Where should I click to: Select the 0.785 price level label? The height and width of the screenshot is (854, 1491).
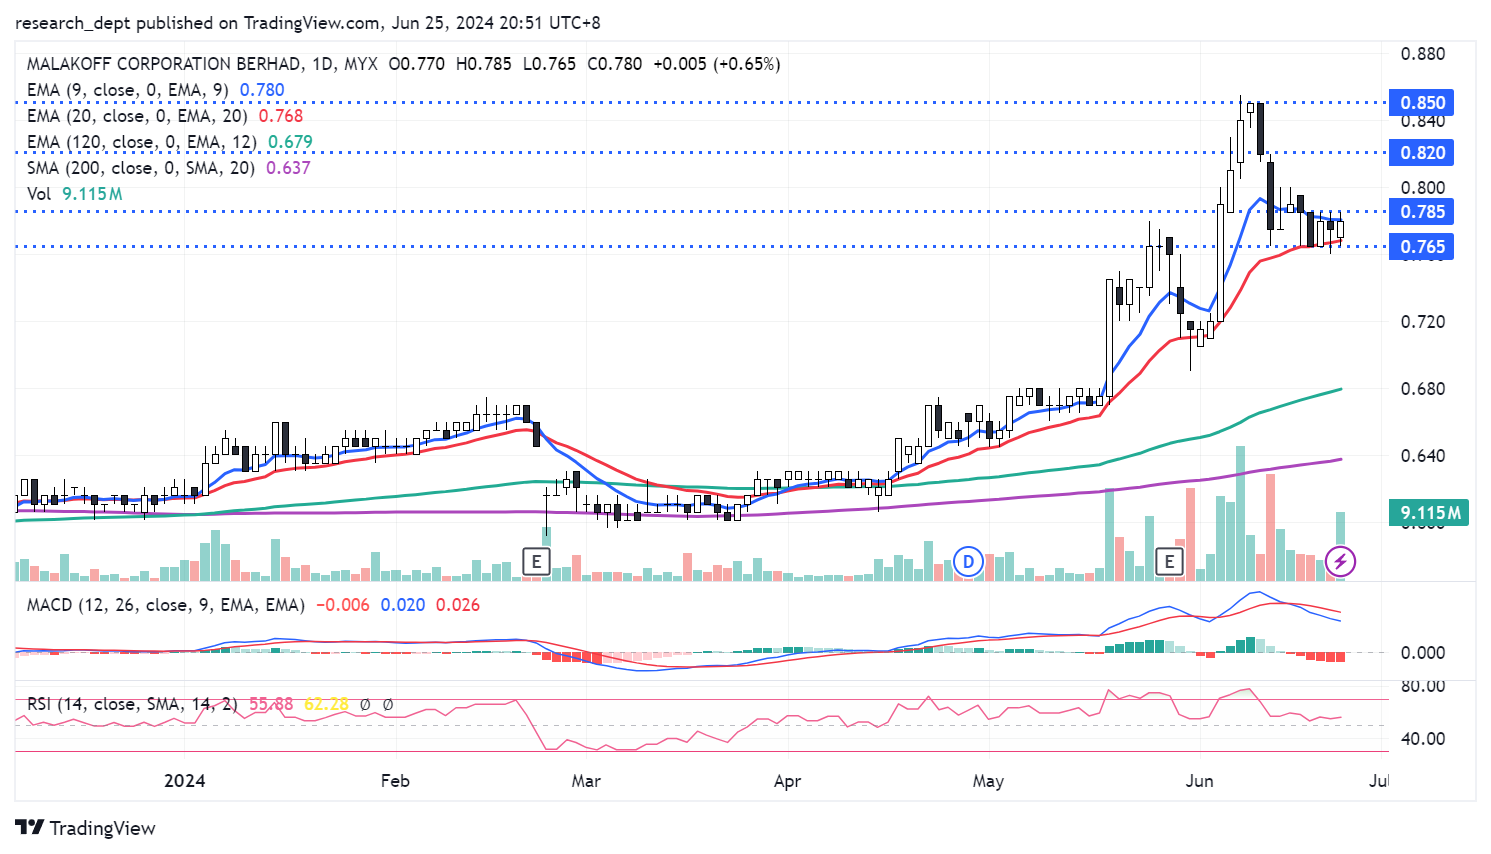1421,212
